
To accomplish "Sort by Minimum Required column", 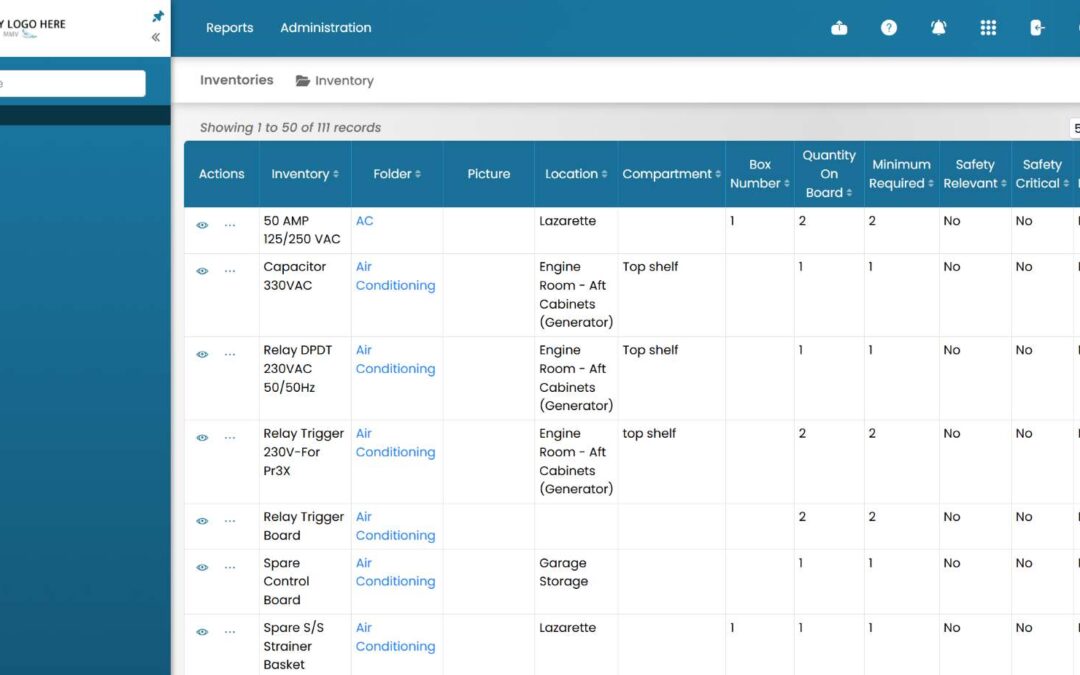I will coord(901,174).
